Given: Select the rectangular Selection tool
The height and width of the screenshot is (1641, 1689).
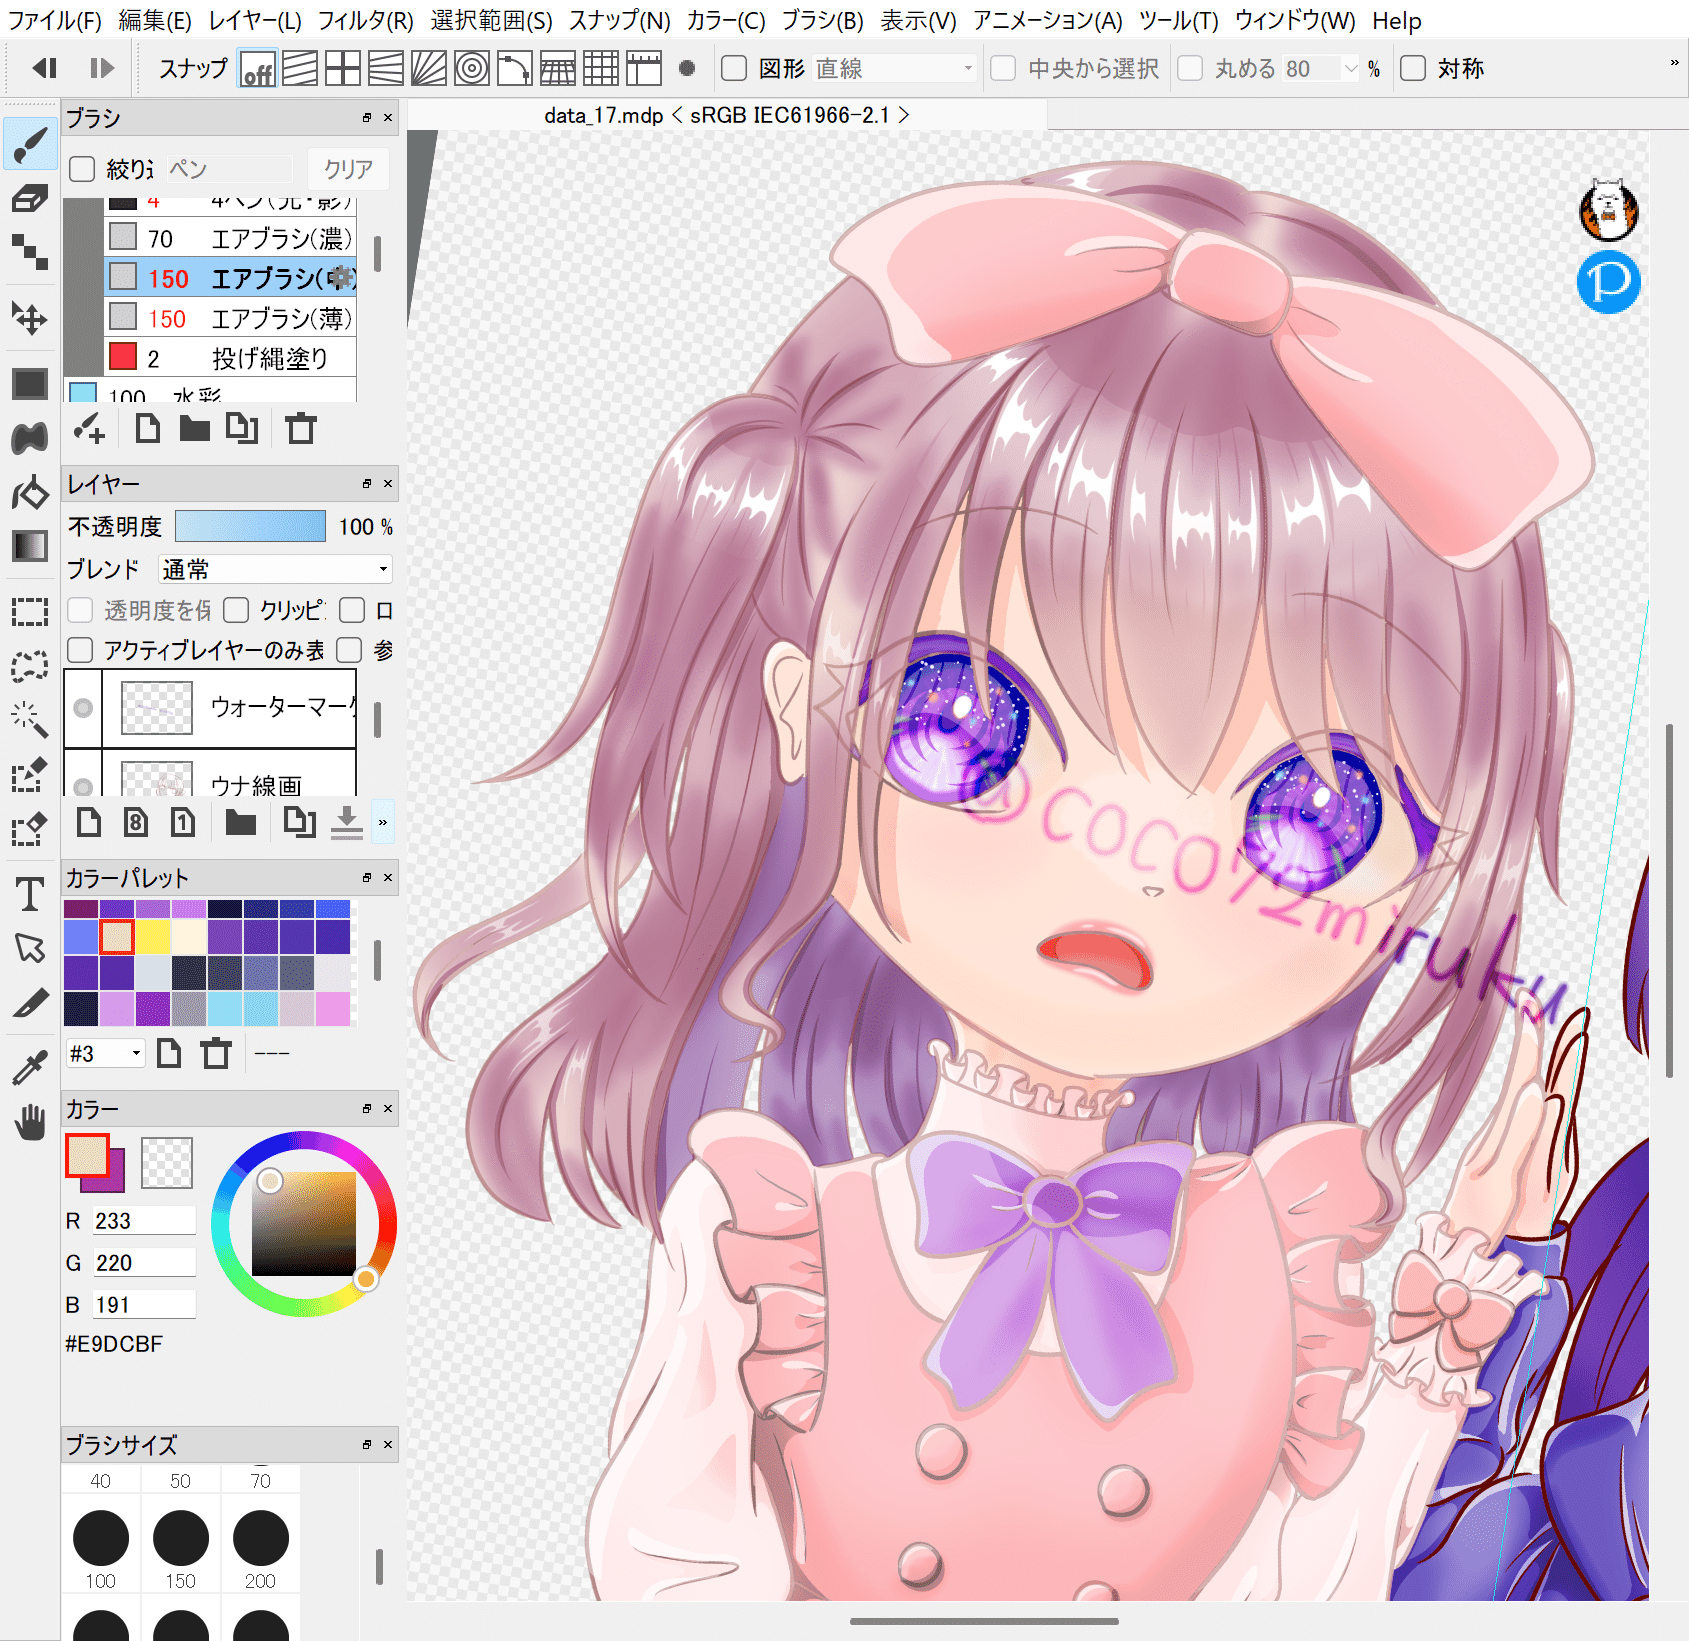Looking at the screenshot, I should pyautogui.click(x=30, y=611).
